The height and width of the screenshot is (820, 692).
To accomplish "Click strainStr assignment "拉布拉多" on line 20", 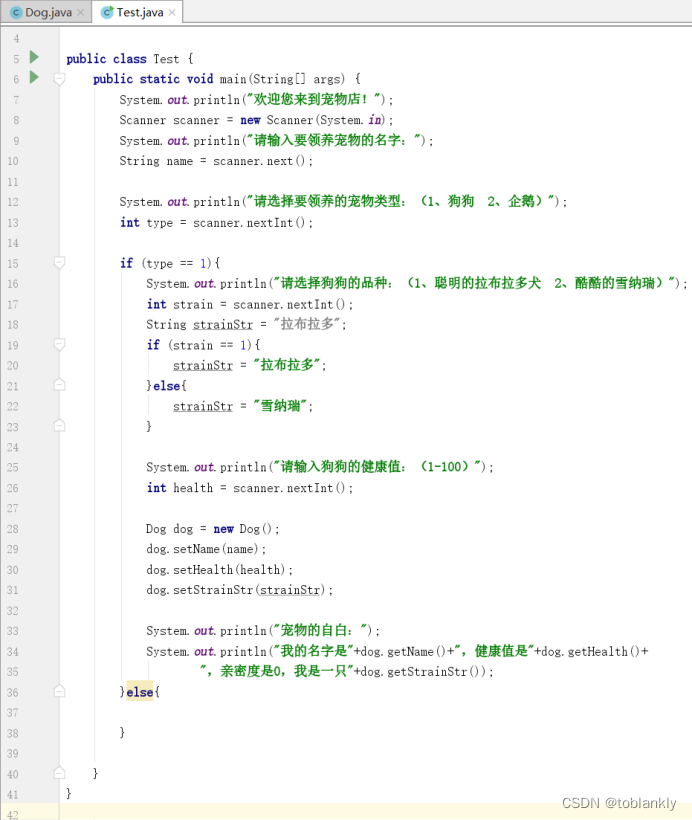I will (x=249, y=365).
